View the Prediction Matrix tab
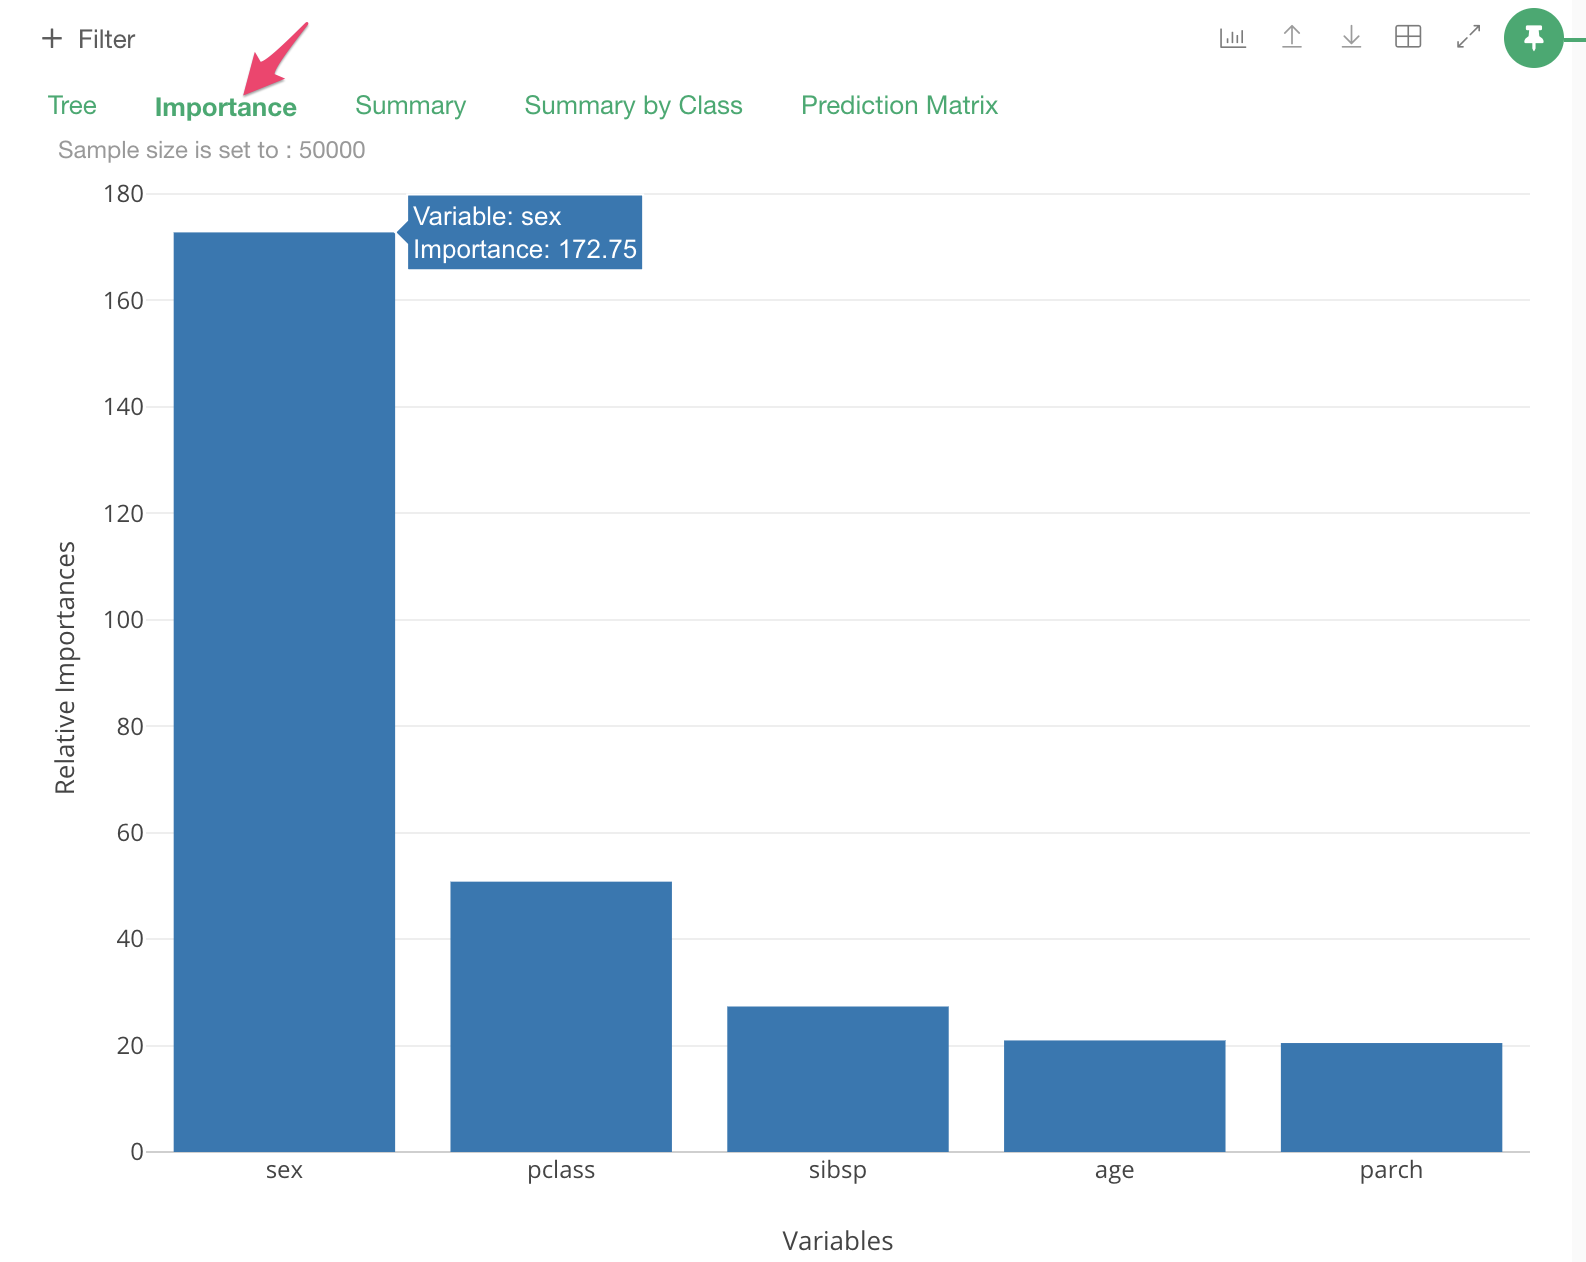The height and width of the screenshot is (1262, 1586). pyautogui.click(x=899, y=106)
